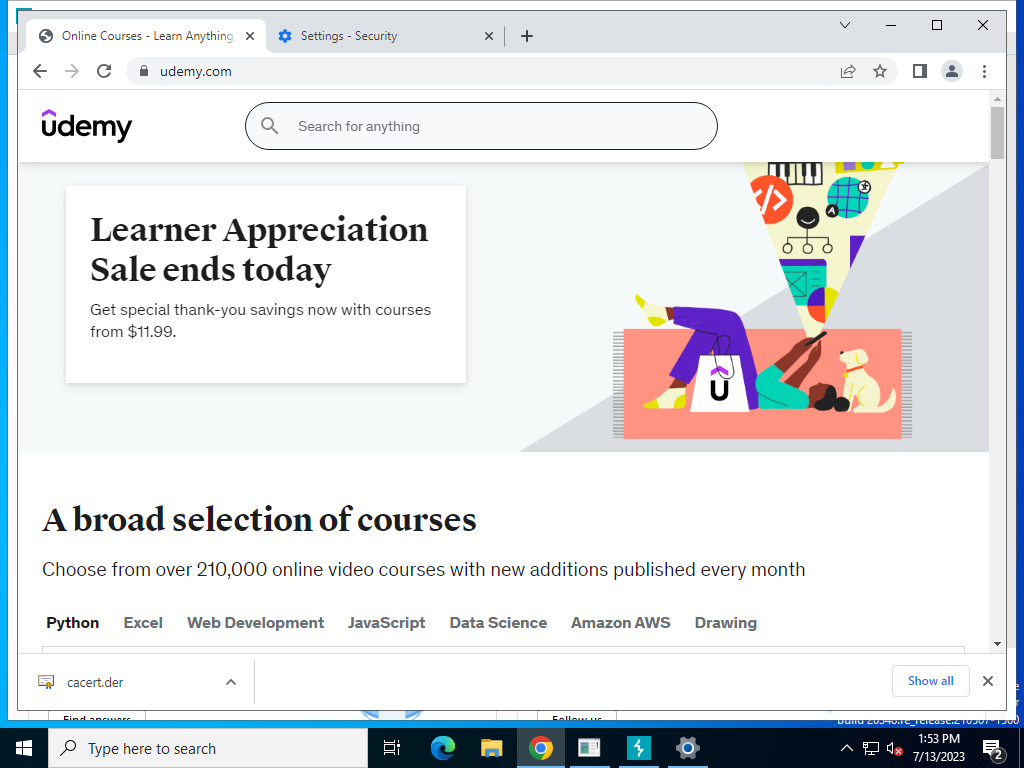Expand the cacert.der download options chevron
Screen dimensions: 1024x768
(x=231, y=682)
